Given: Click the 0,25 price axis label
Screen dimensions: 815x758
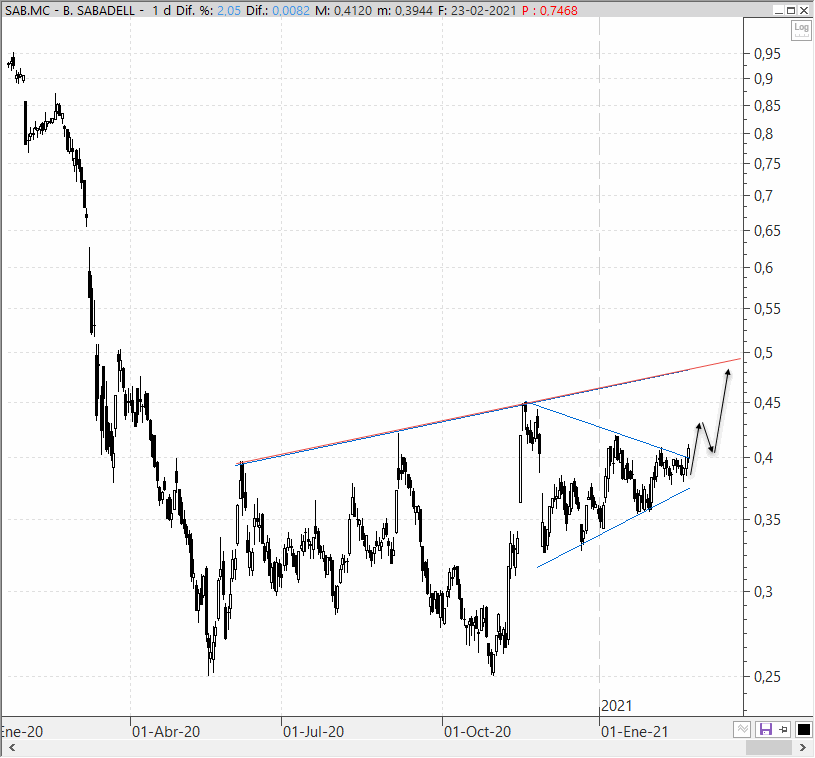Looking at the screenshot, I should tap(767, 676).
